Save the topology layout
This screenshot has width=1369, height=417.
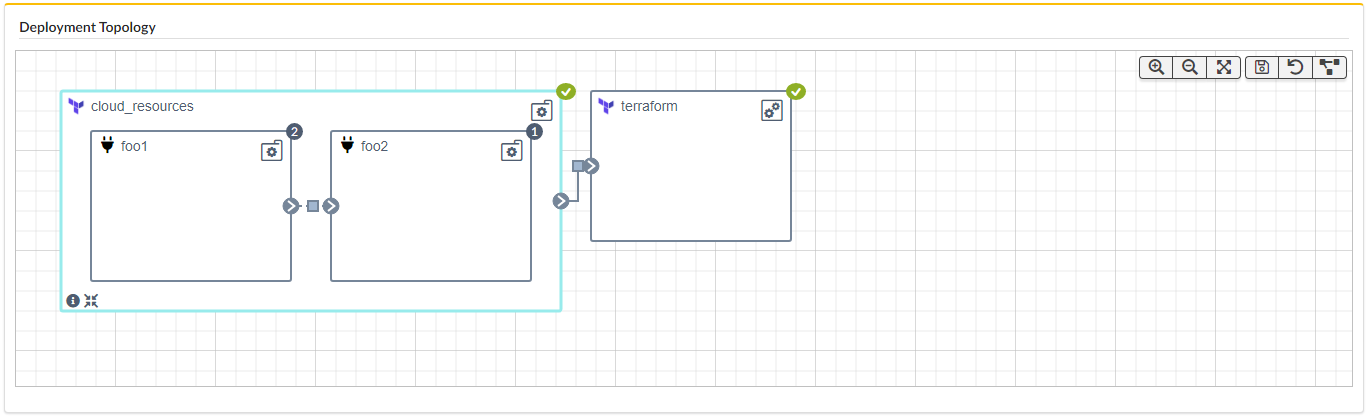(x=1262, y=67)
